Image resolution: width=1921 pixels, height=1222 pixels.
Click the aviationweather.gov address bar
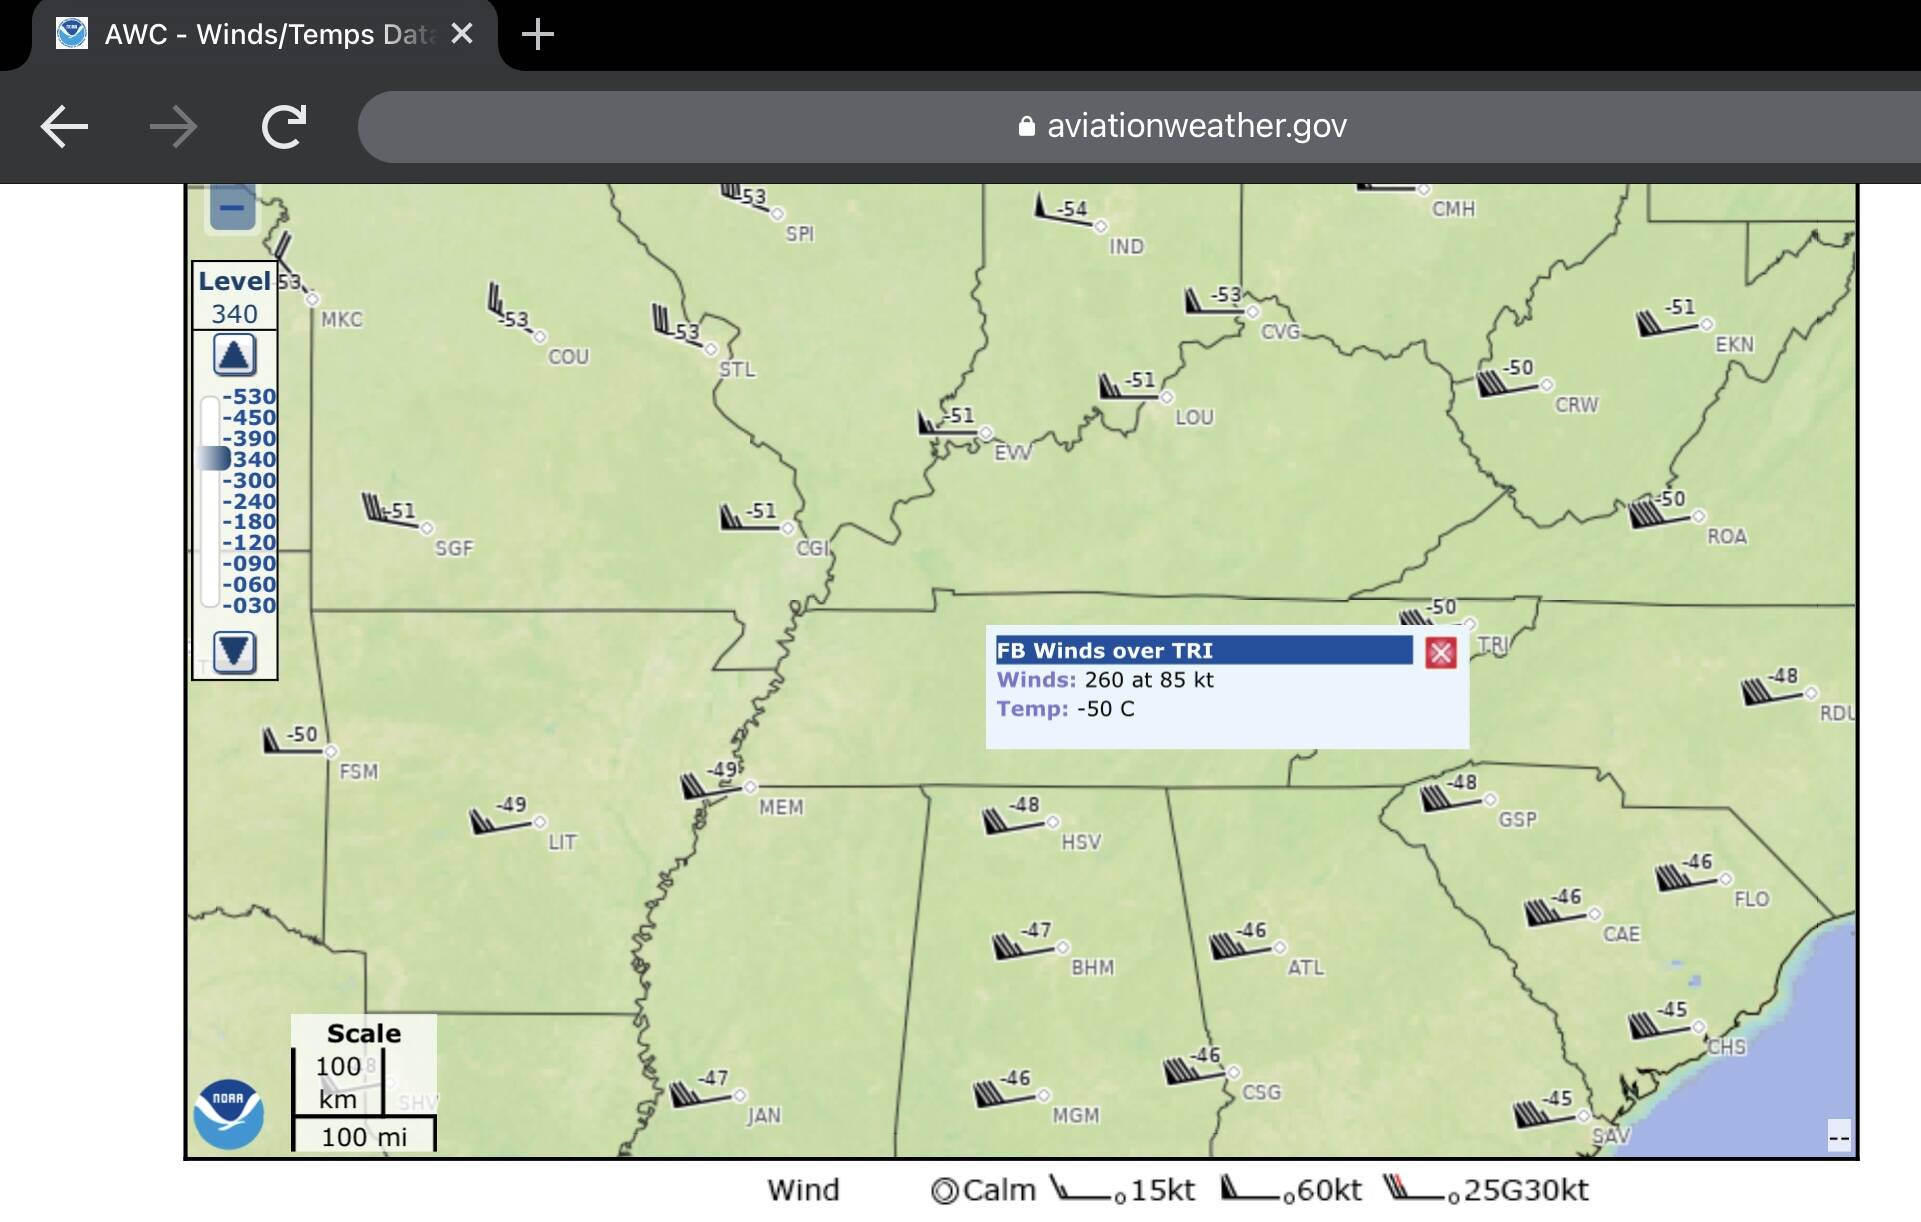[1140, 127]
